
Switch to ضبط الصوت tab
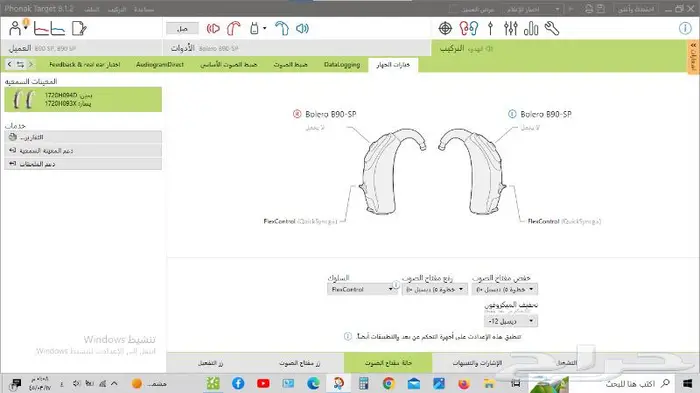click(291, 64)
